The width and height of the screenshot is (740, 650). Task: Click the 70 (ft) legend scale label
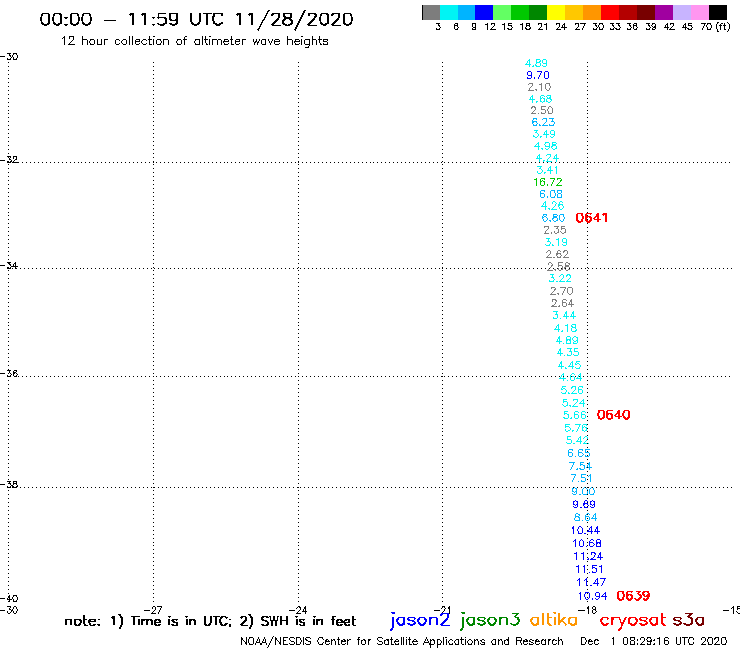point(715,26)
